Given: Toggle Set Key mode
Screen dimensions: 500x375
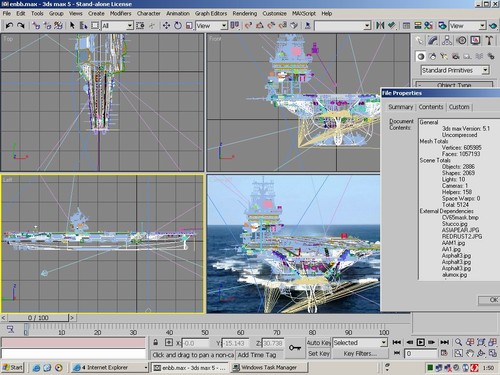Looking at the screenshot, I should click(319, 354).
